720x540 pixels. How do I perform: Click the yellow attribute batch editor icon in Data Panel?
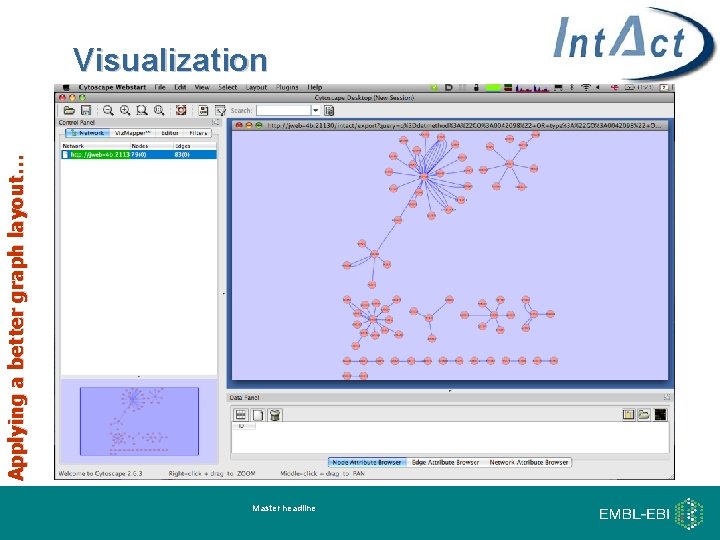click(x=628, y=415)
